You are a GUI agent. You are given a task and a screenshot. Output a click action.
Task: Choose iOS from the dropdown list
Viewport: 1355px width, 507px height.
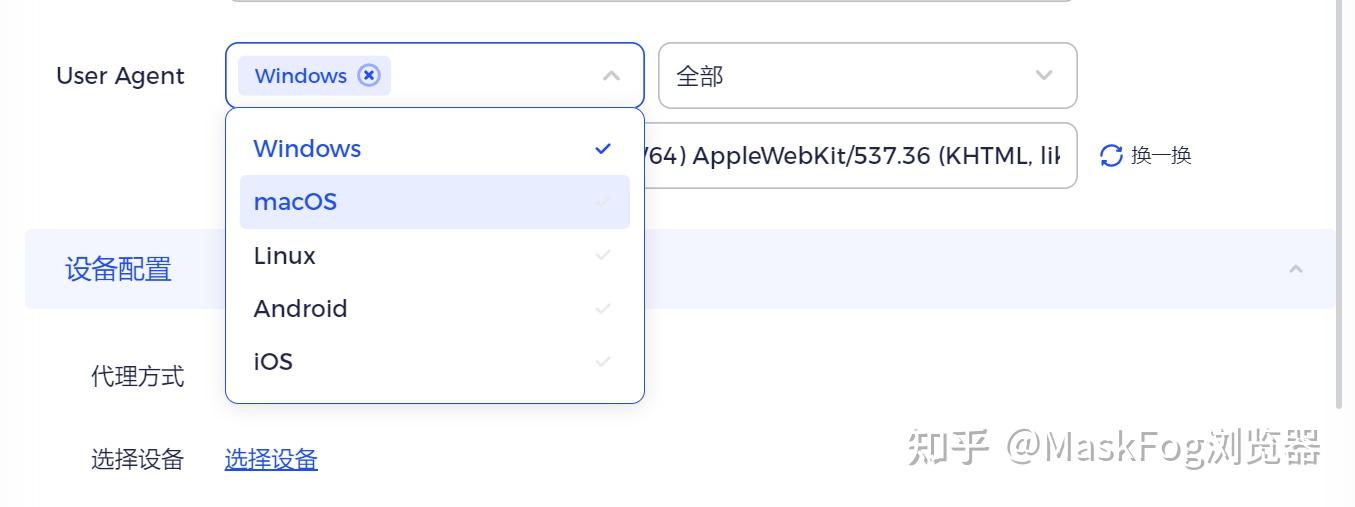pos(273,362)
